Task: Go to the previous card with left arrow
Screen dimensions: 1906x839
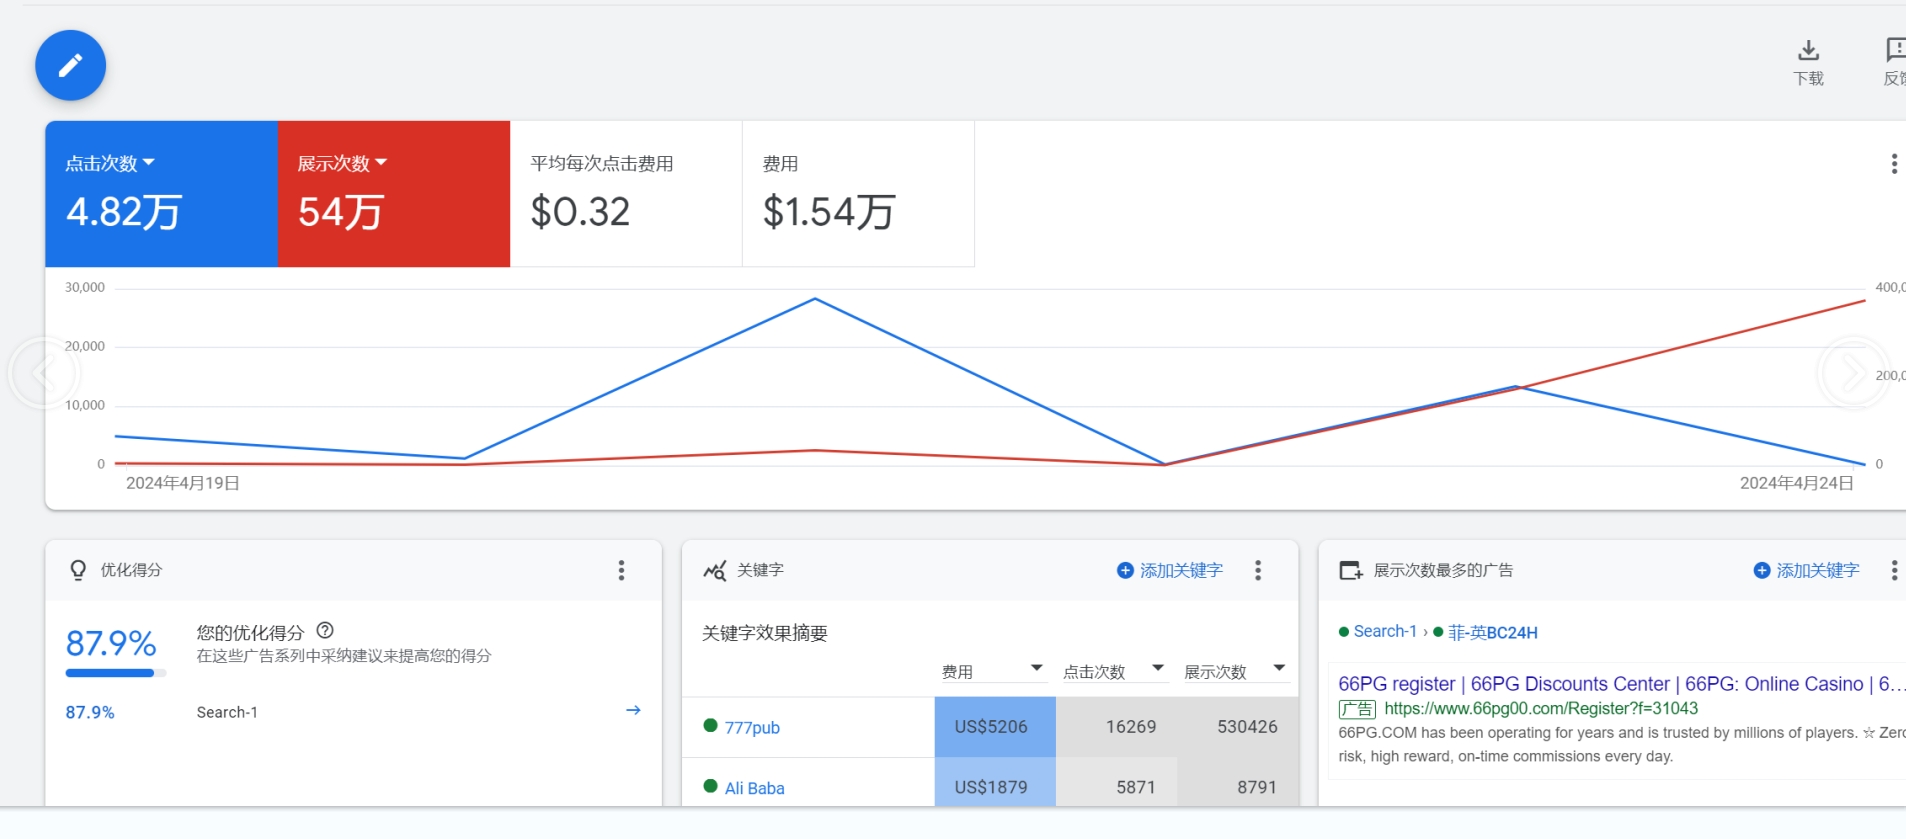Action: coord(43,373)
